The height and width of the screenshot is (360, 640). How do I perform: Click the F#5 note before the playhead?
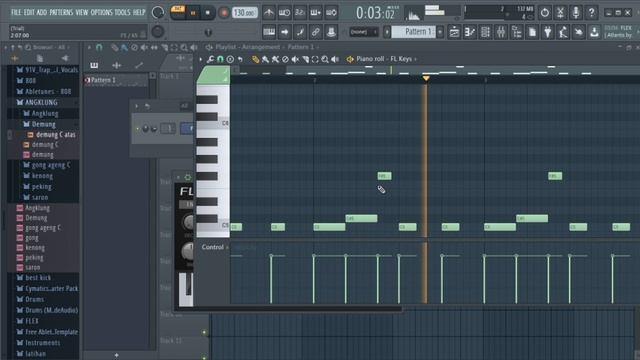[384, 176]
